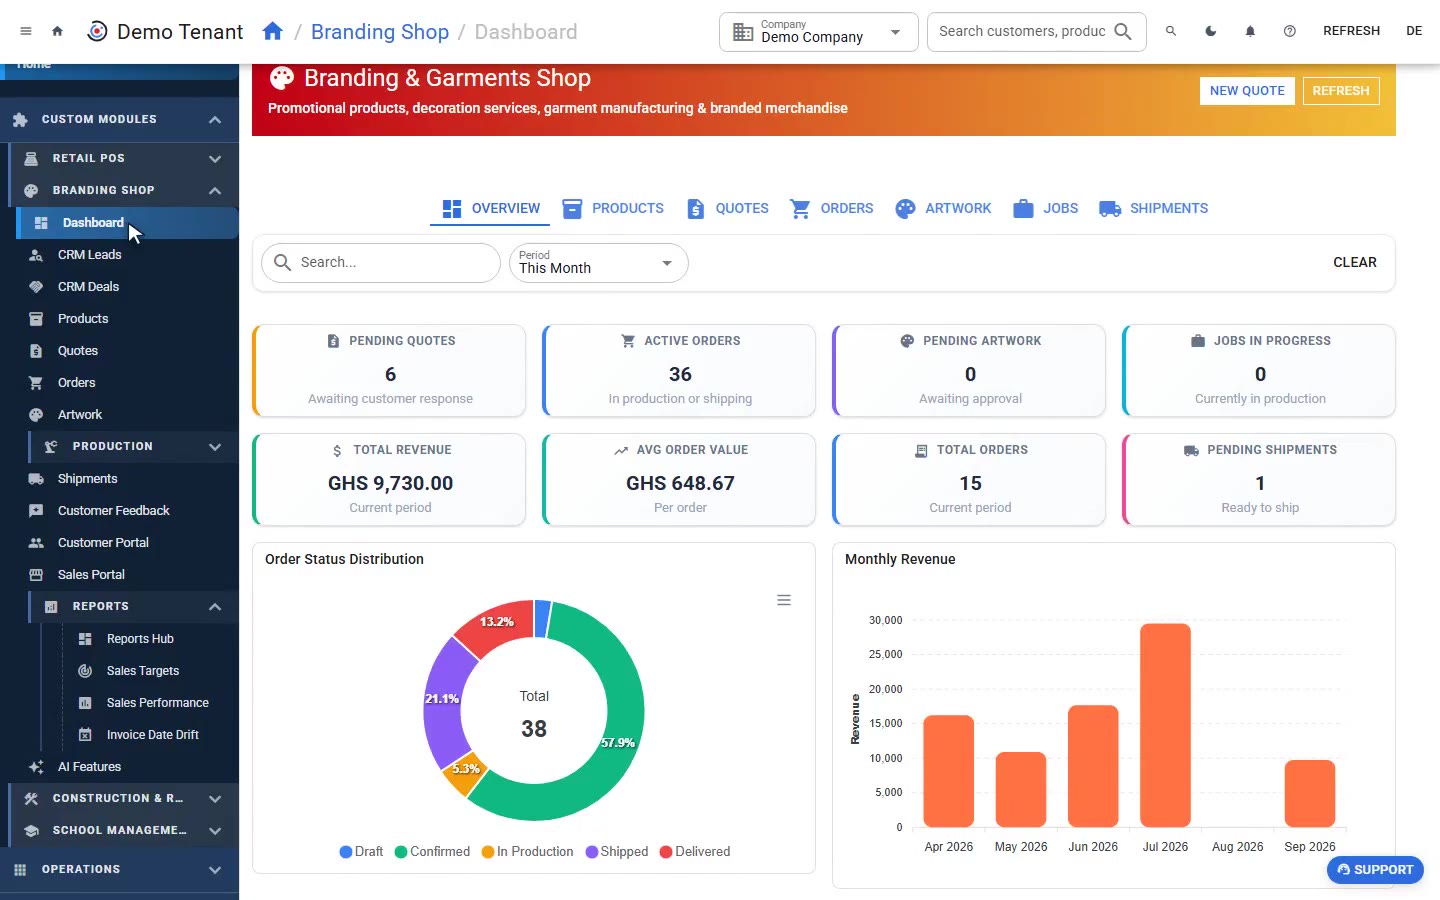This screenshot has height=900, width=1440.
Task: Switch to the QUOTES tab
Action: tap(728, 208)
